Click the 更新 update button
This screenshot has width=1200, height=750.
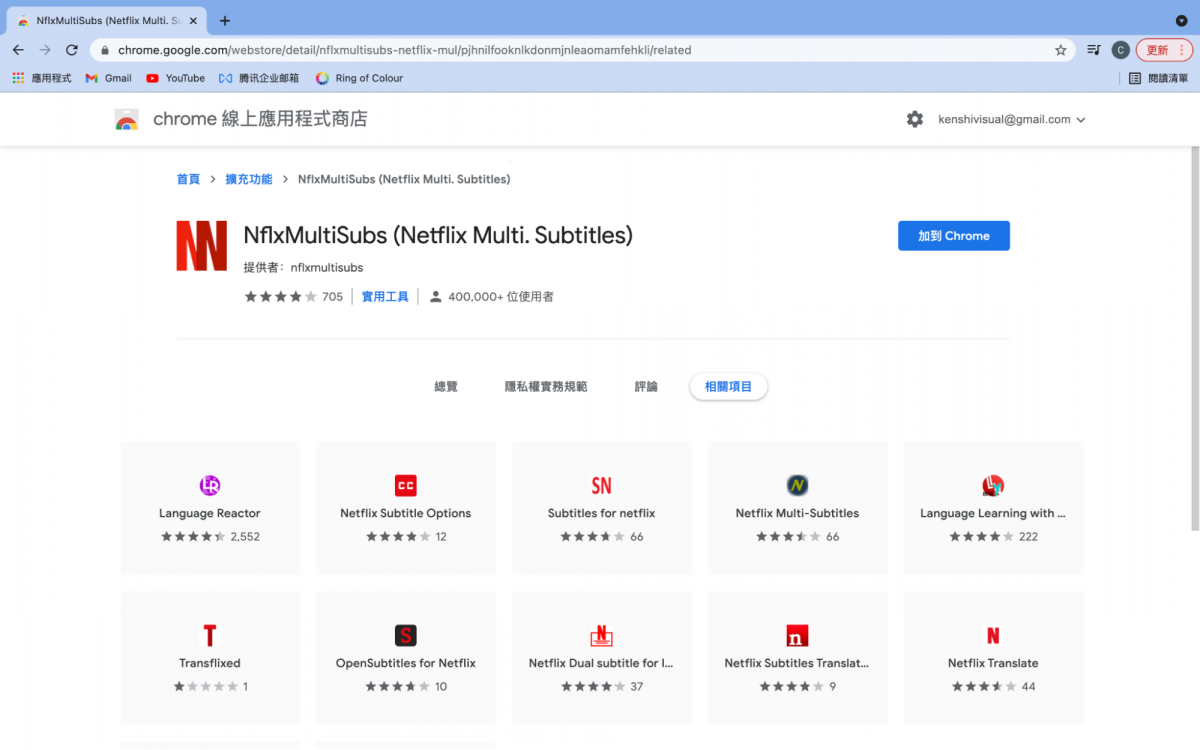click(1164, 50)
